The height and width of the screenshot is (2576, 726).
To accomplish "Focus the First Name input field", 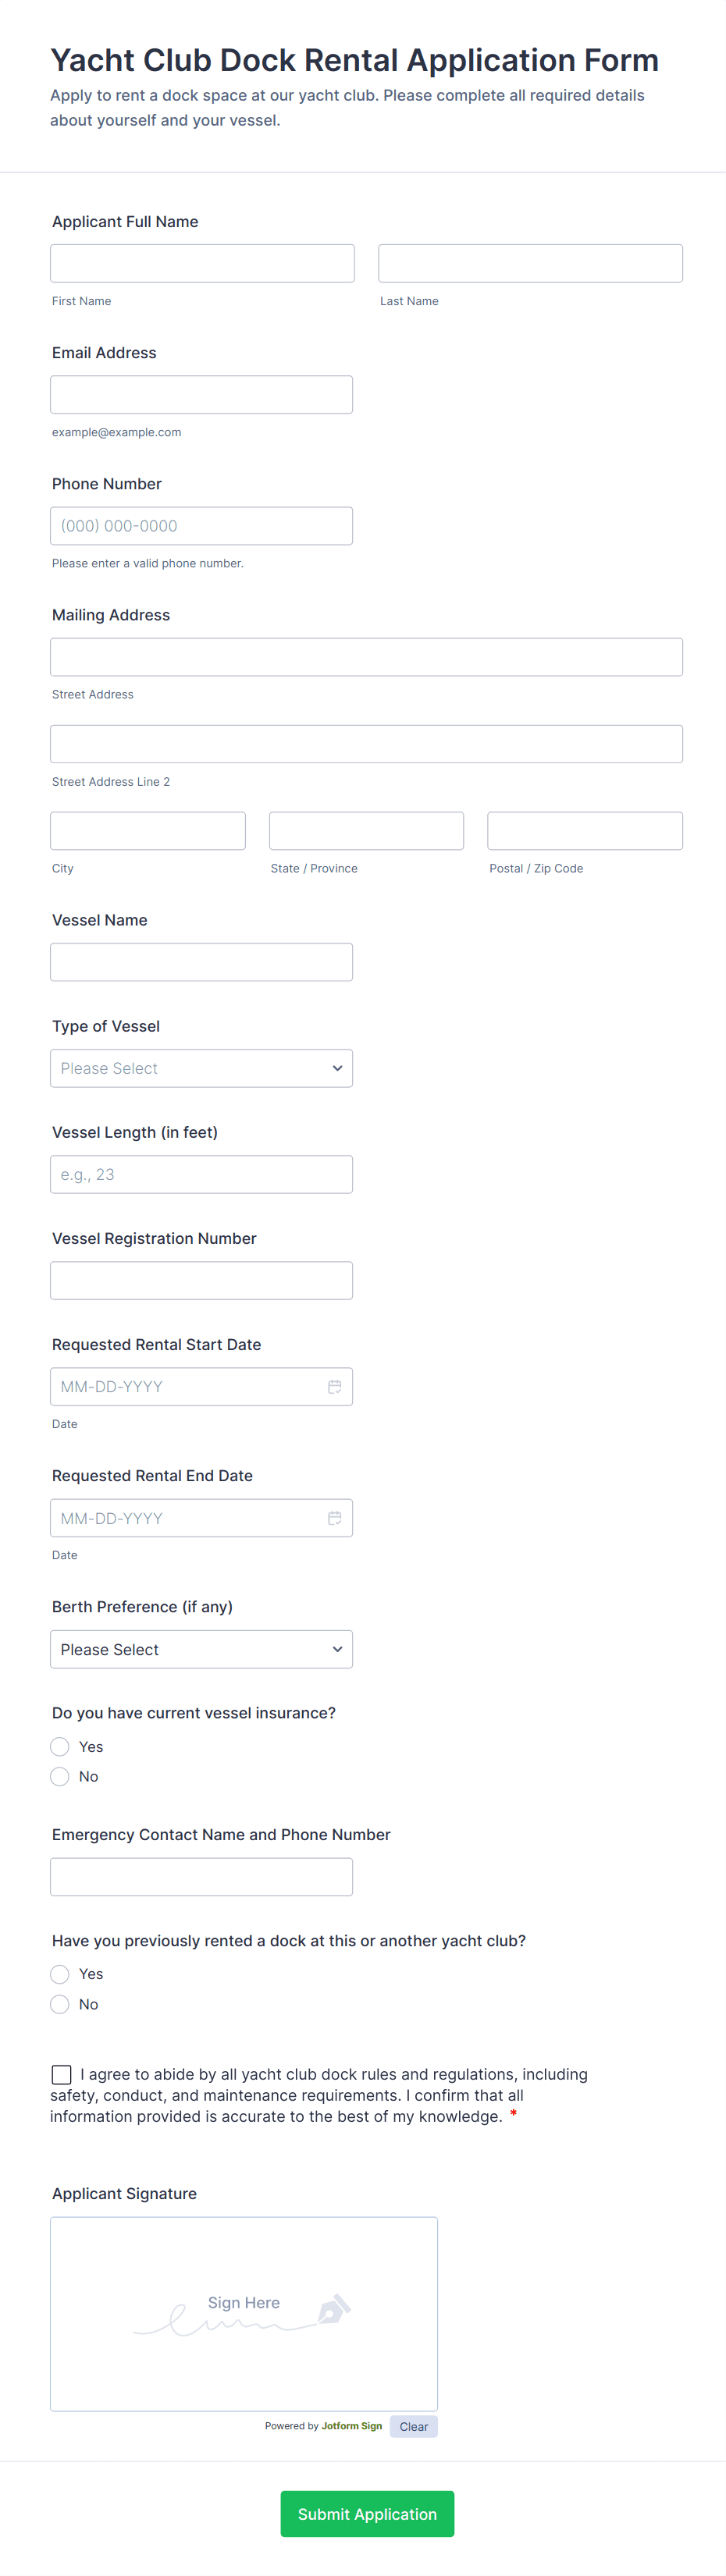I will point(202,263).
